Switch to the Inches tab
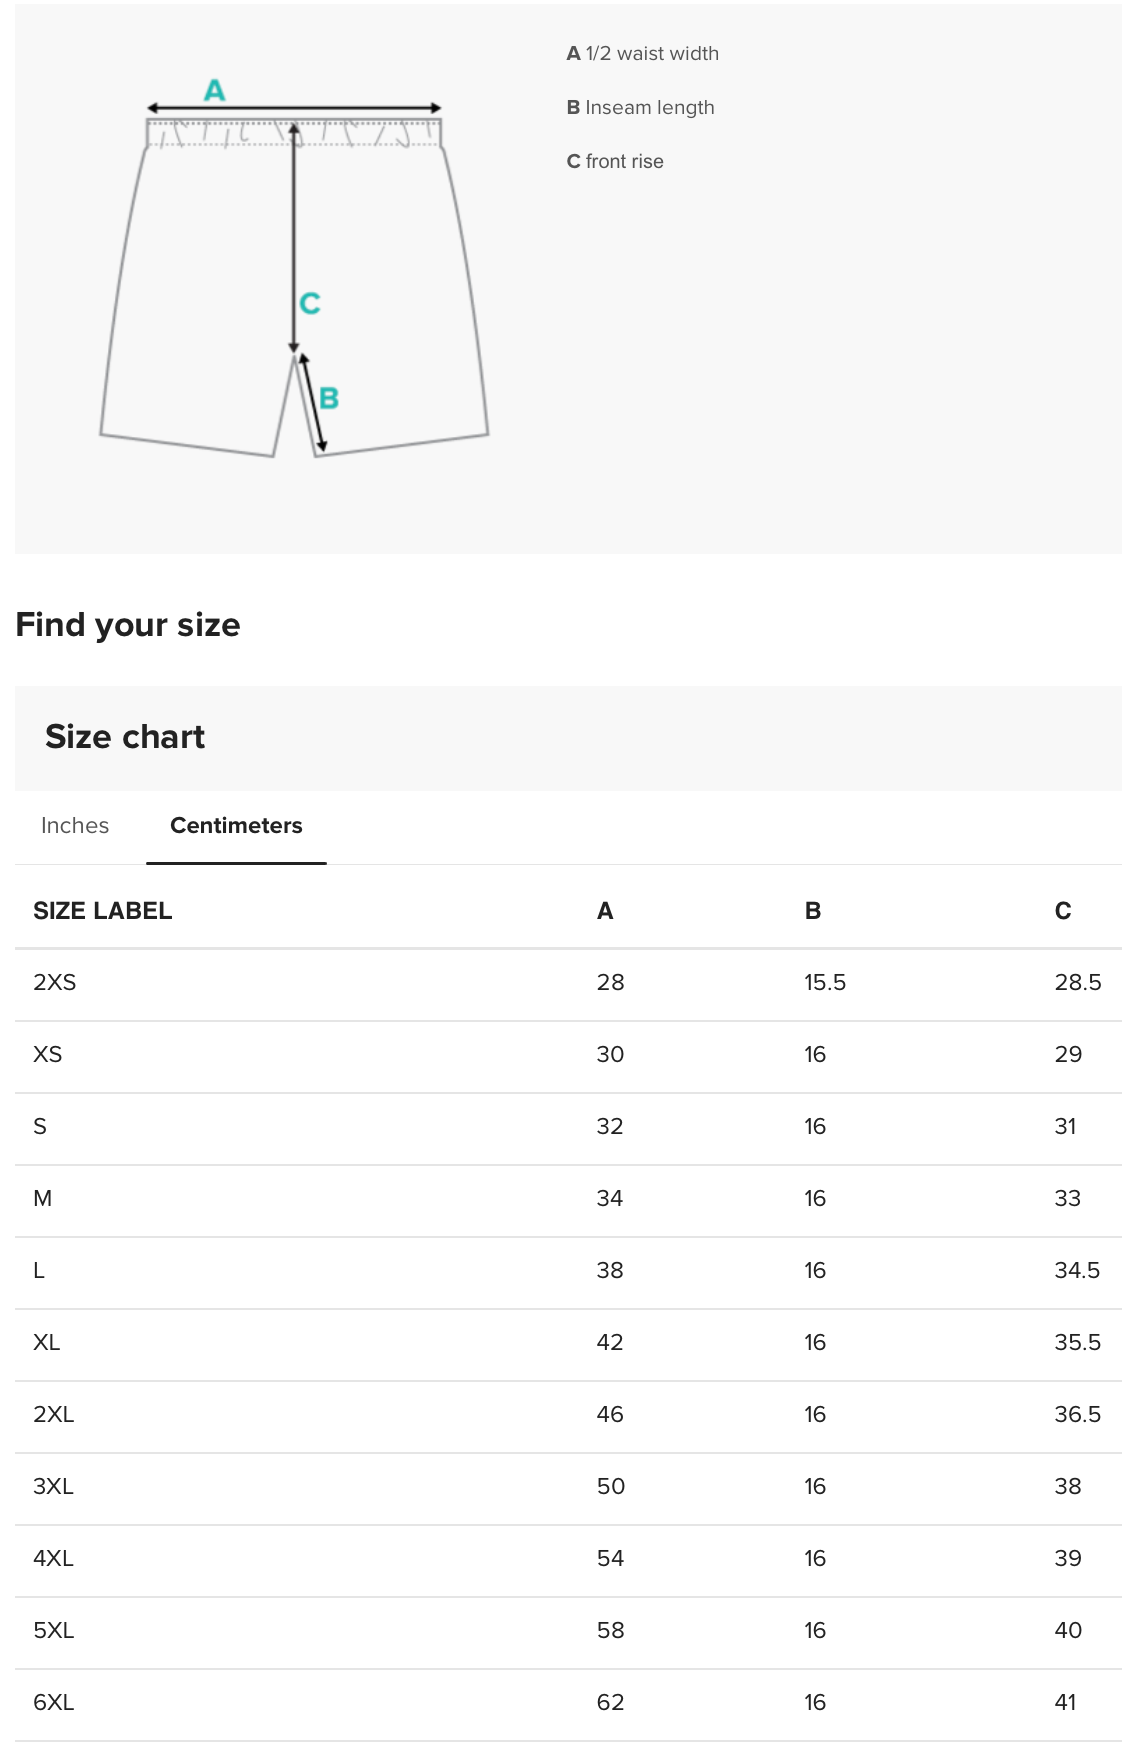The image size is (1122, 1746). click(75, 826)
